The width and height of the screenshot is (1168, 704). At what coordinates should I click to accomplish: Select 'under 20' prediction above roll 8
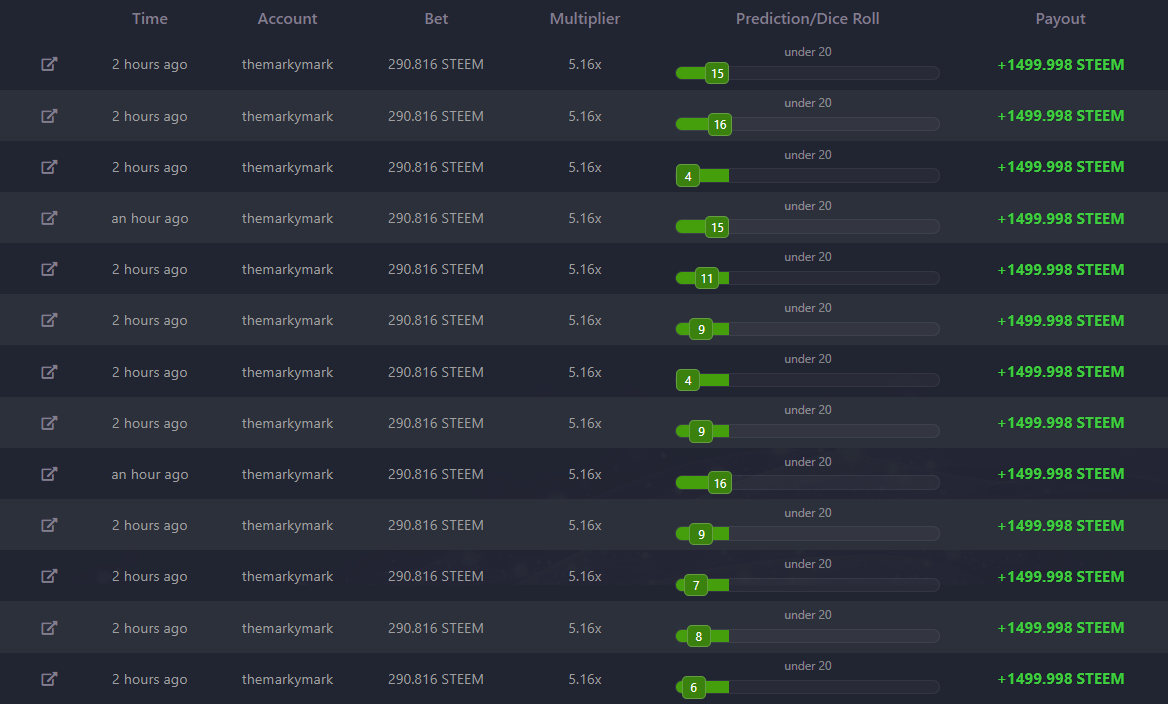(x=807, y=615)
